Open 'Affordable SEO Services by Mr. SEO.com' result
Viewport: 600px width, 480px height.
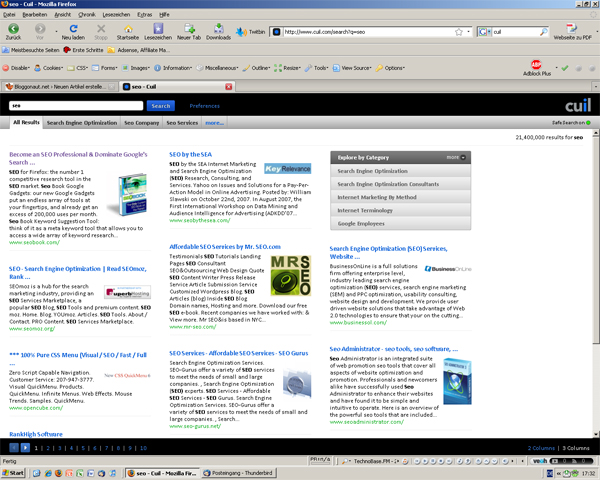coord(225,247)
